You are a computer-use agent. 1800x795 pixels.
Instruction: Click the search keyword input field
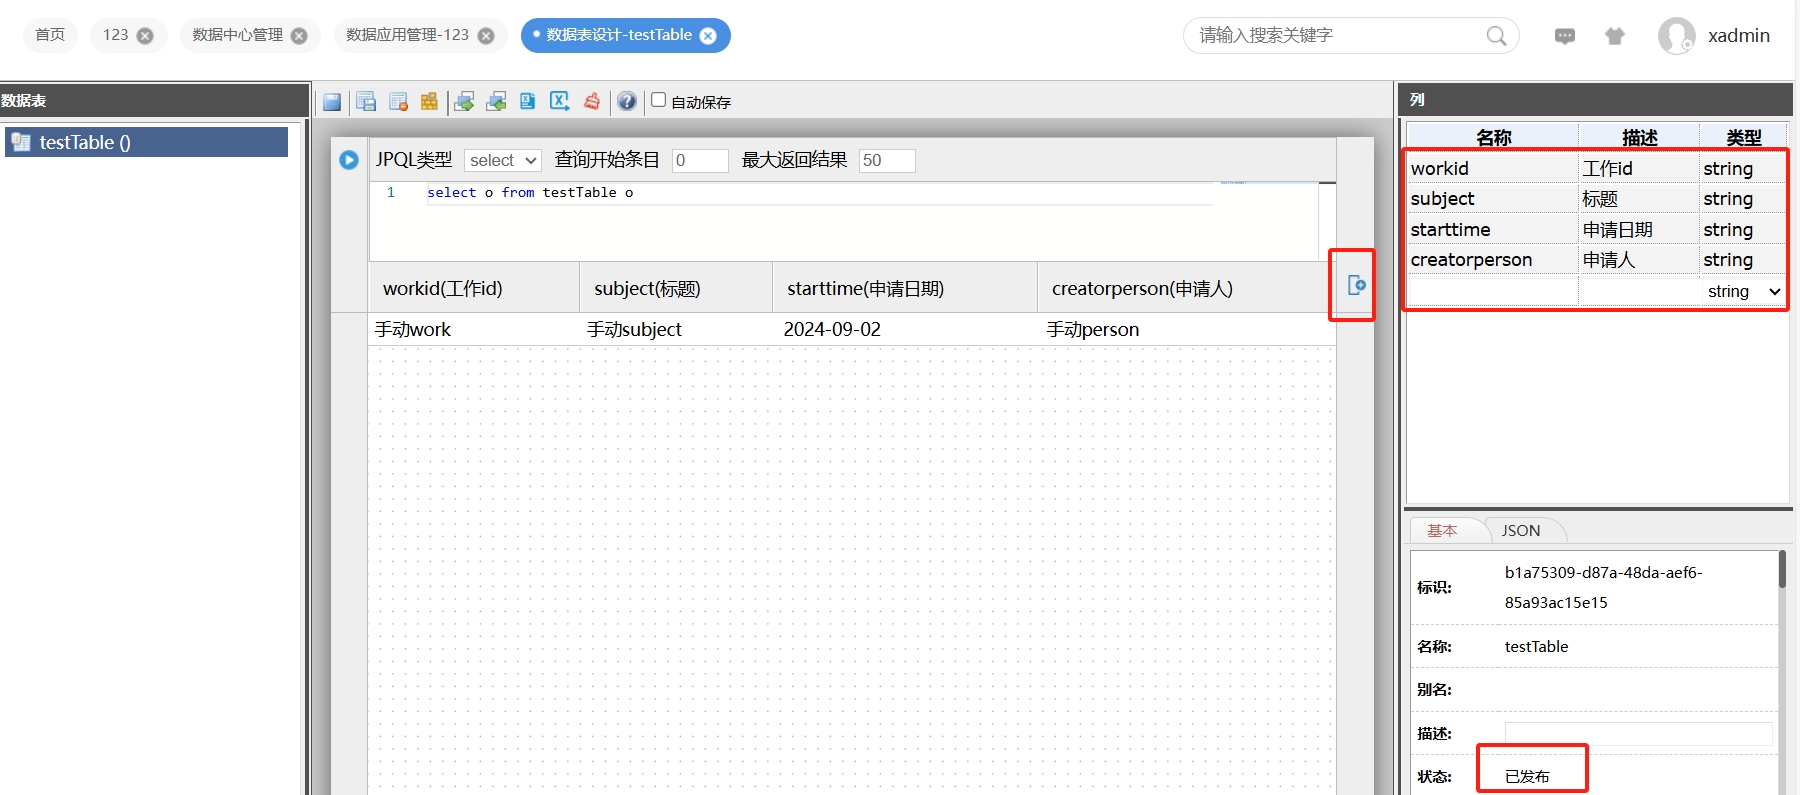tap(1340, 36)
